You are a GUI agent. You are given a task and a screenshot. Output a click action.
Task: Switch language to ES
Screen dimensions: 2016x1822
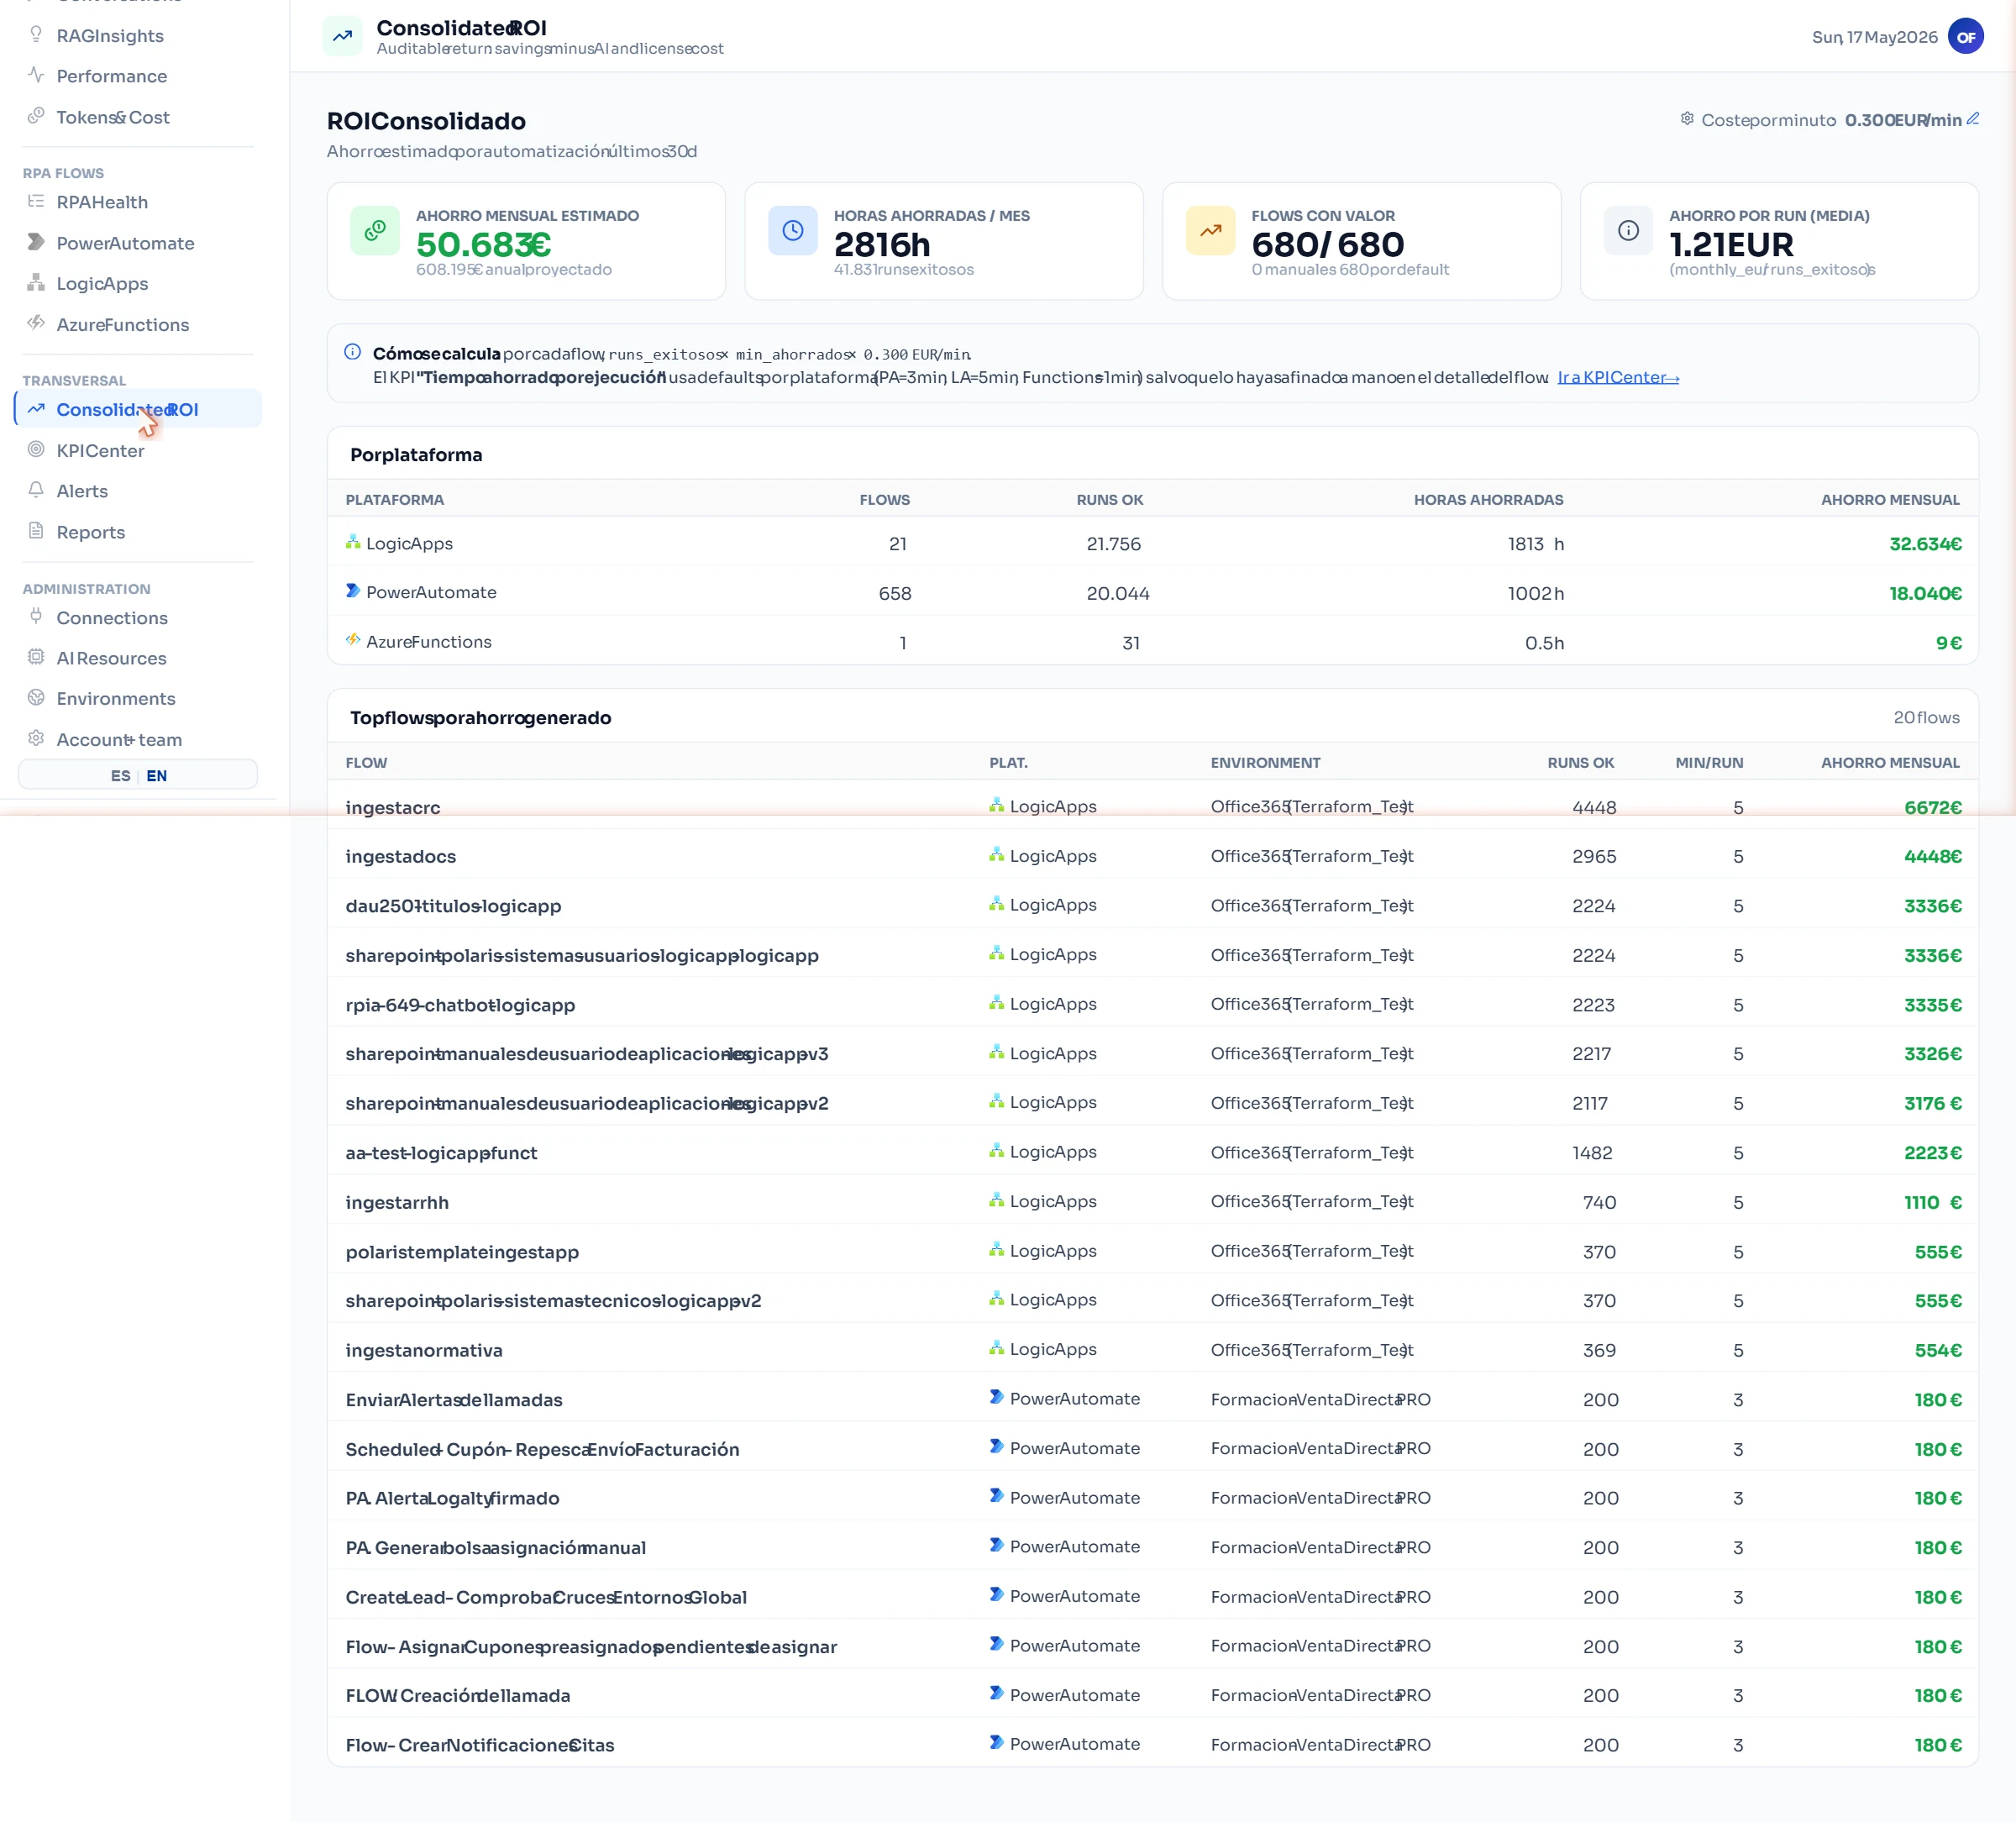[x=120, y=776]
